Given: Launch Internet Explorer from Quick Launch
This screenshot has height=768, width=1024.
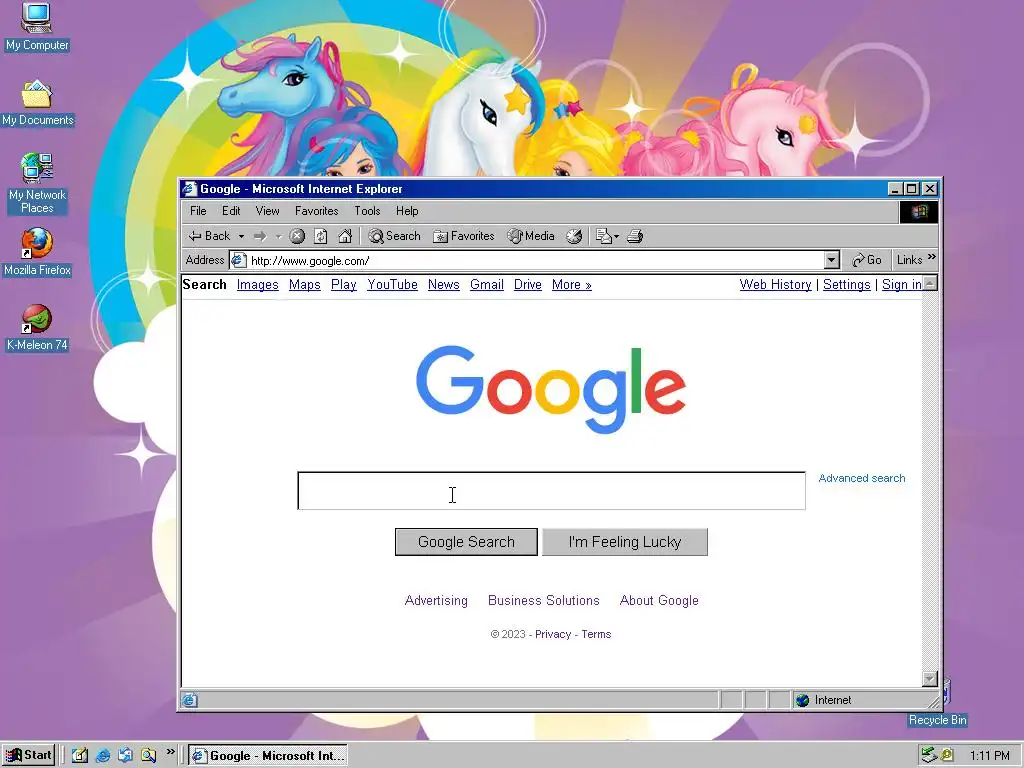Looking at the screenshot, I should (103, 756).
